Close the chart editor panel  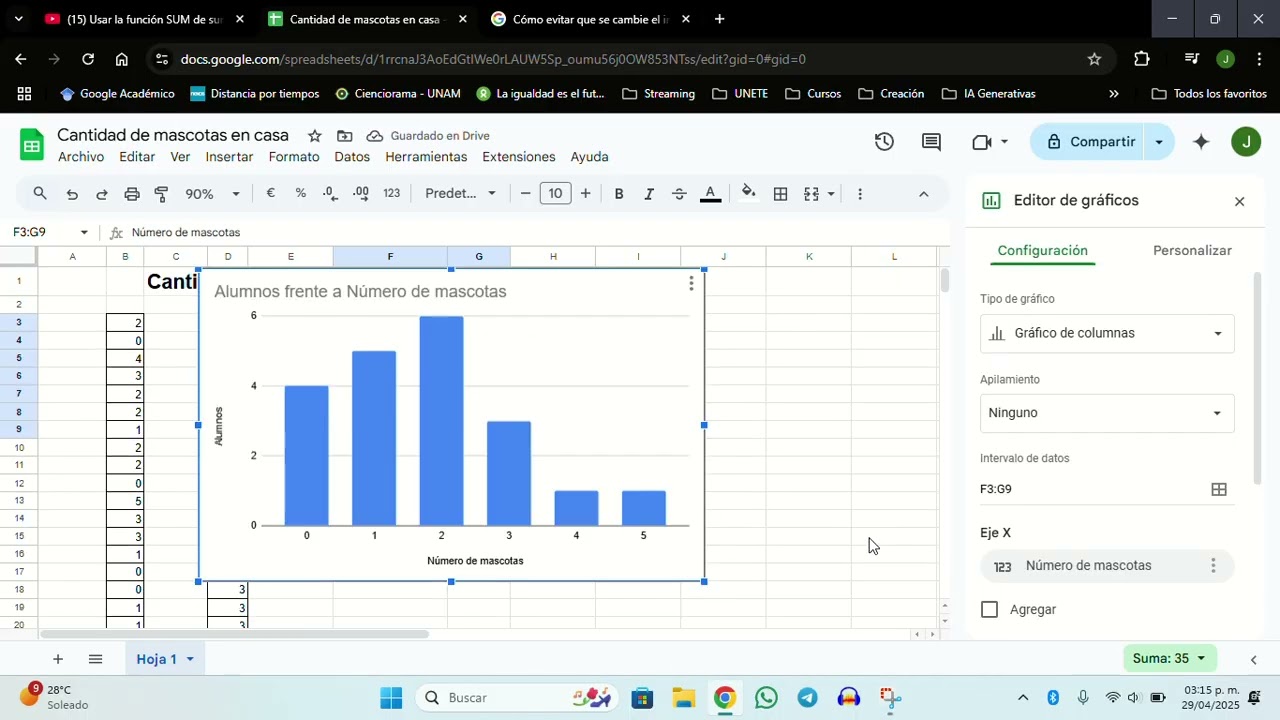(1239, 201)
